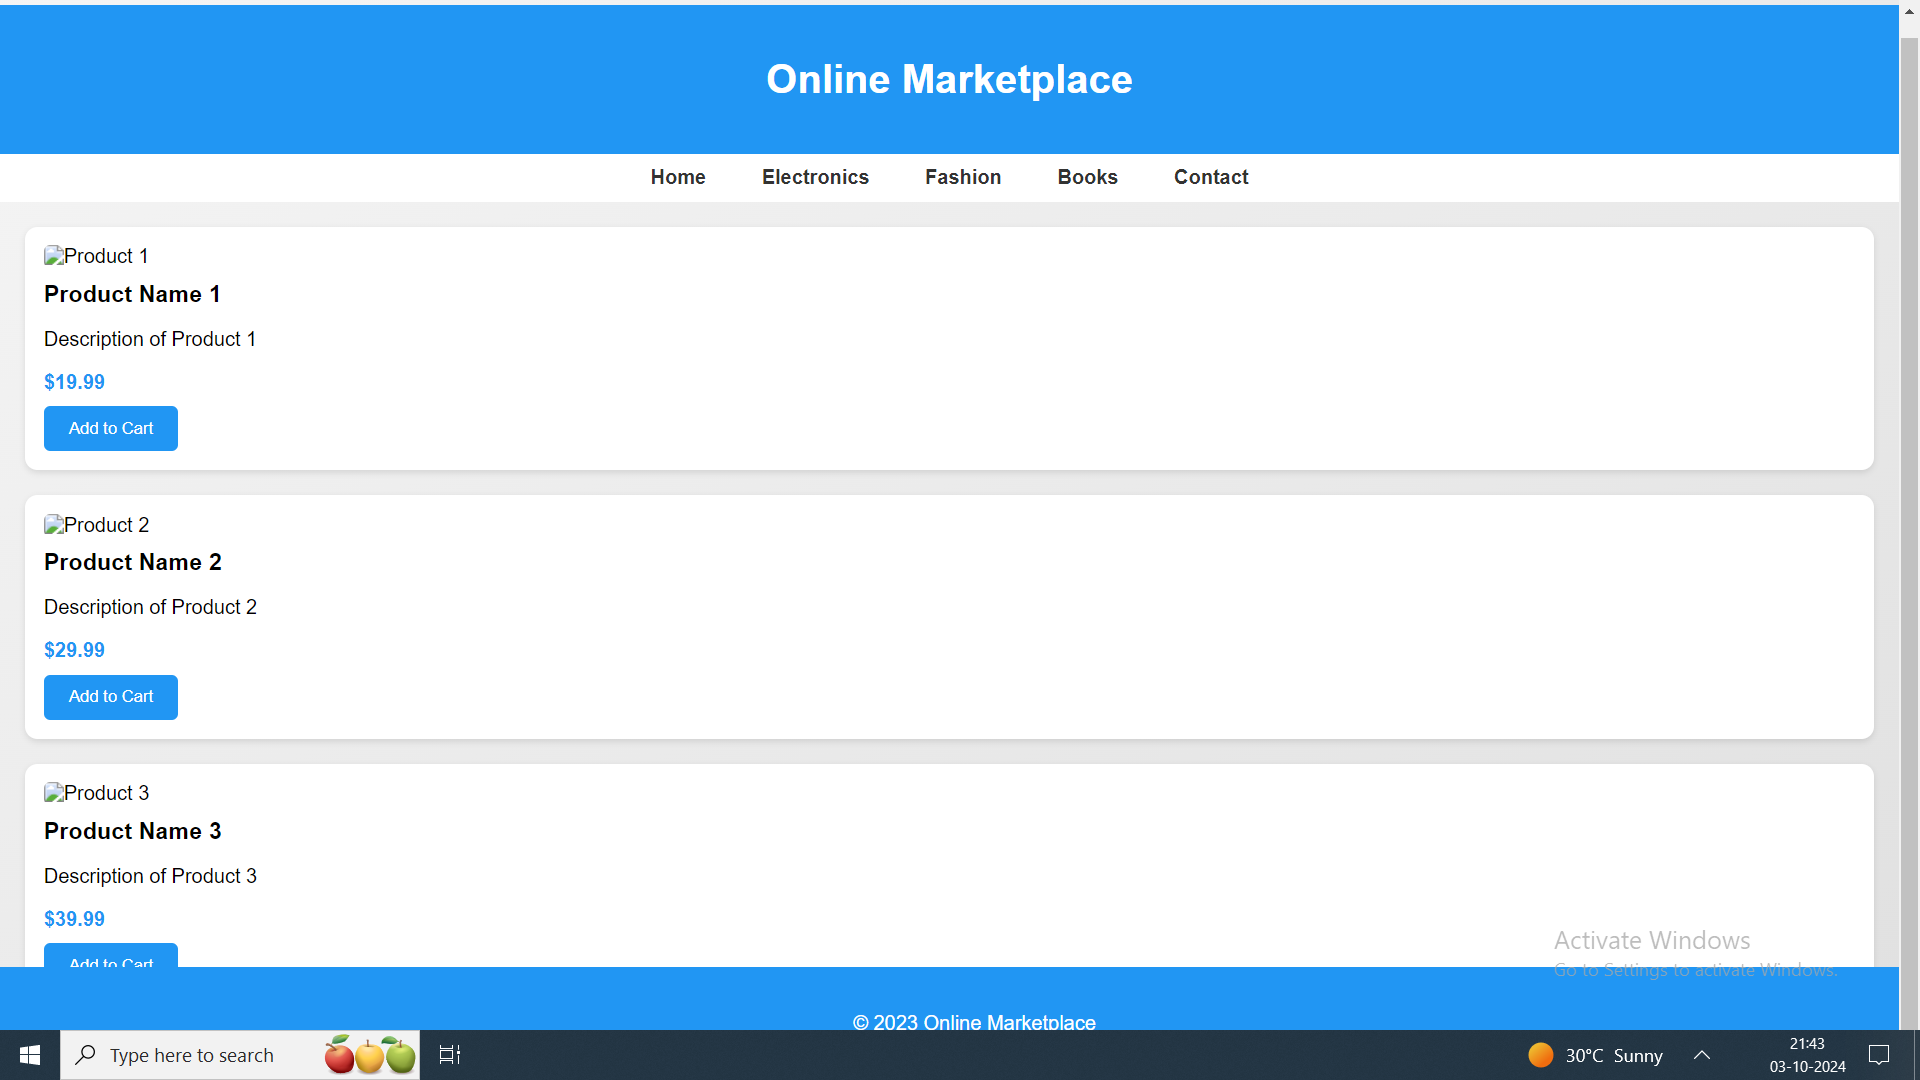Open Task View on the taskbar

coord(450,1055)
